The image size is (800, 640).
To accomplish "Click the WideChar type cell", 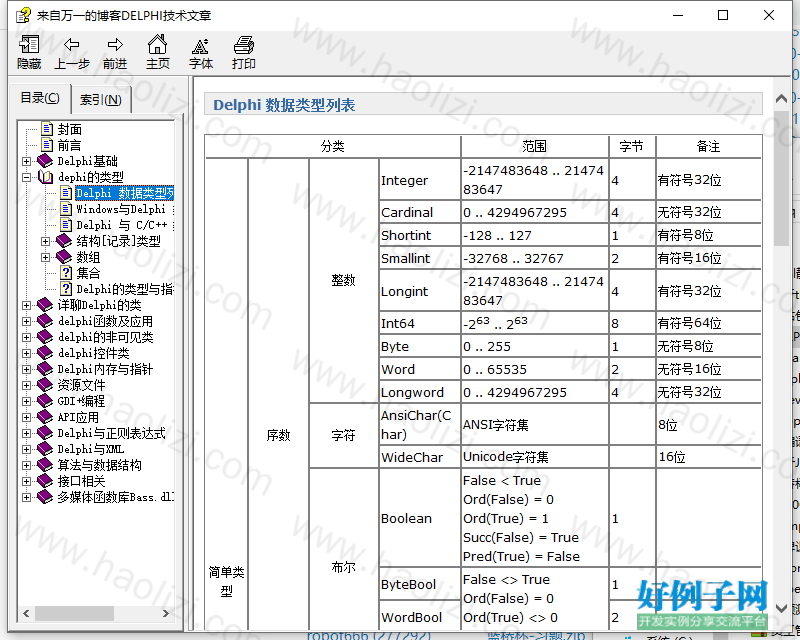I will tap(420, 457).
